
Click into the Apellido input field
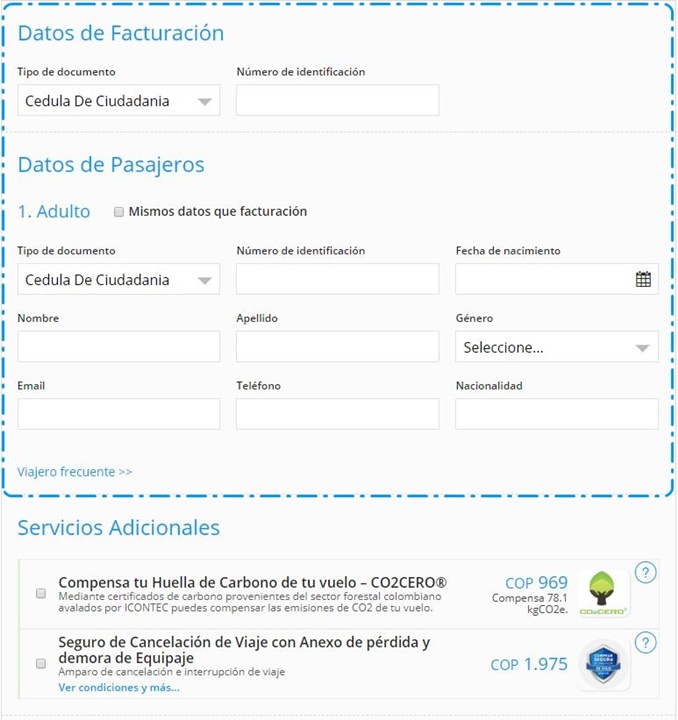click(x=337, y=347)
